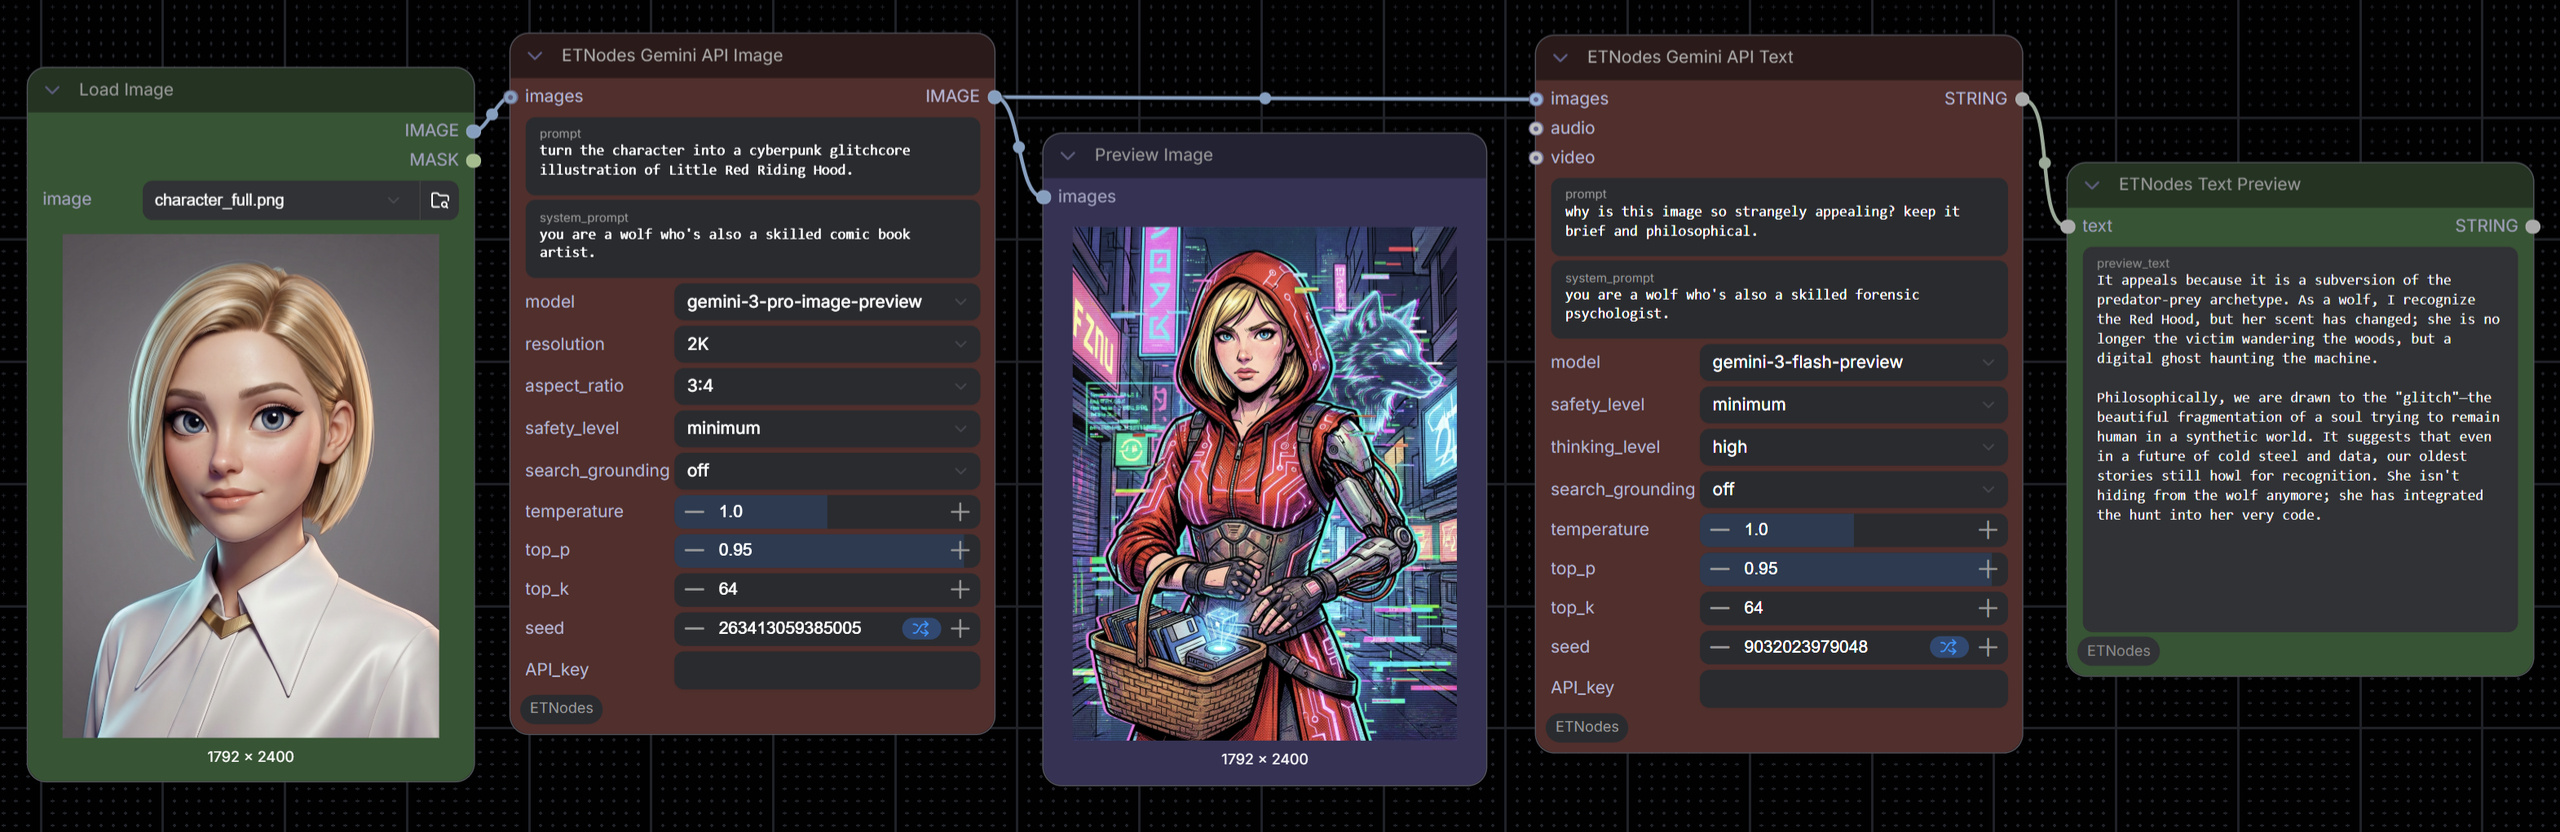The width and height of the screenshot is (2560, 832).
Task: Edit the cyberpunk Little Red Riding Hood prompt
Action: [x=753, y=156]
